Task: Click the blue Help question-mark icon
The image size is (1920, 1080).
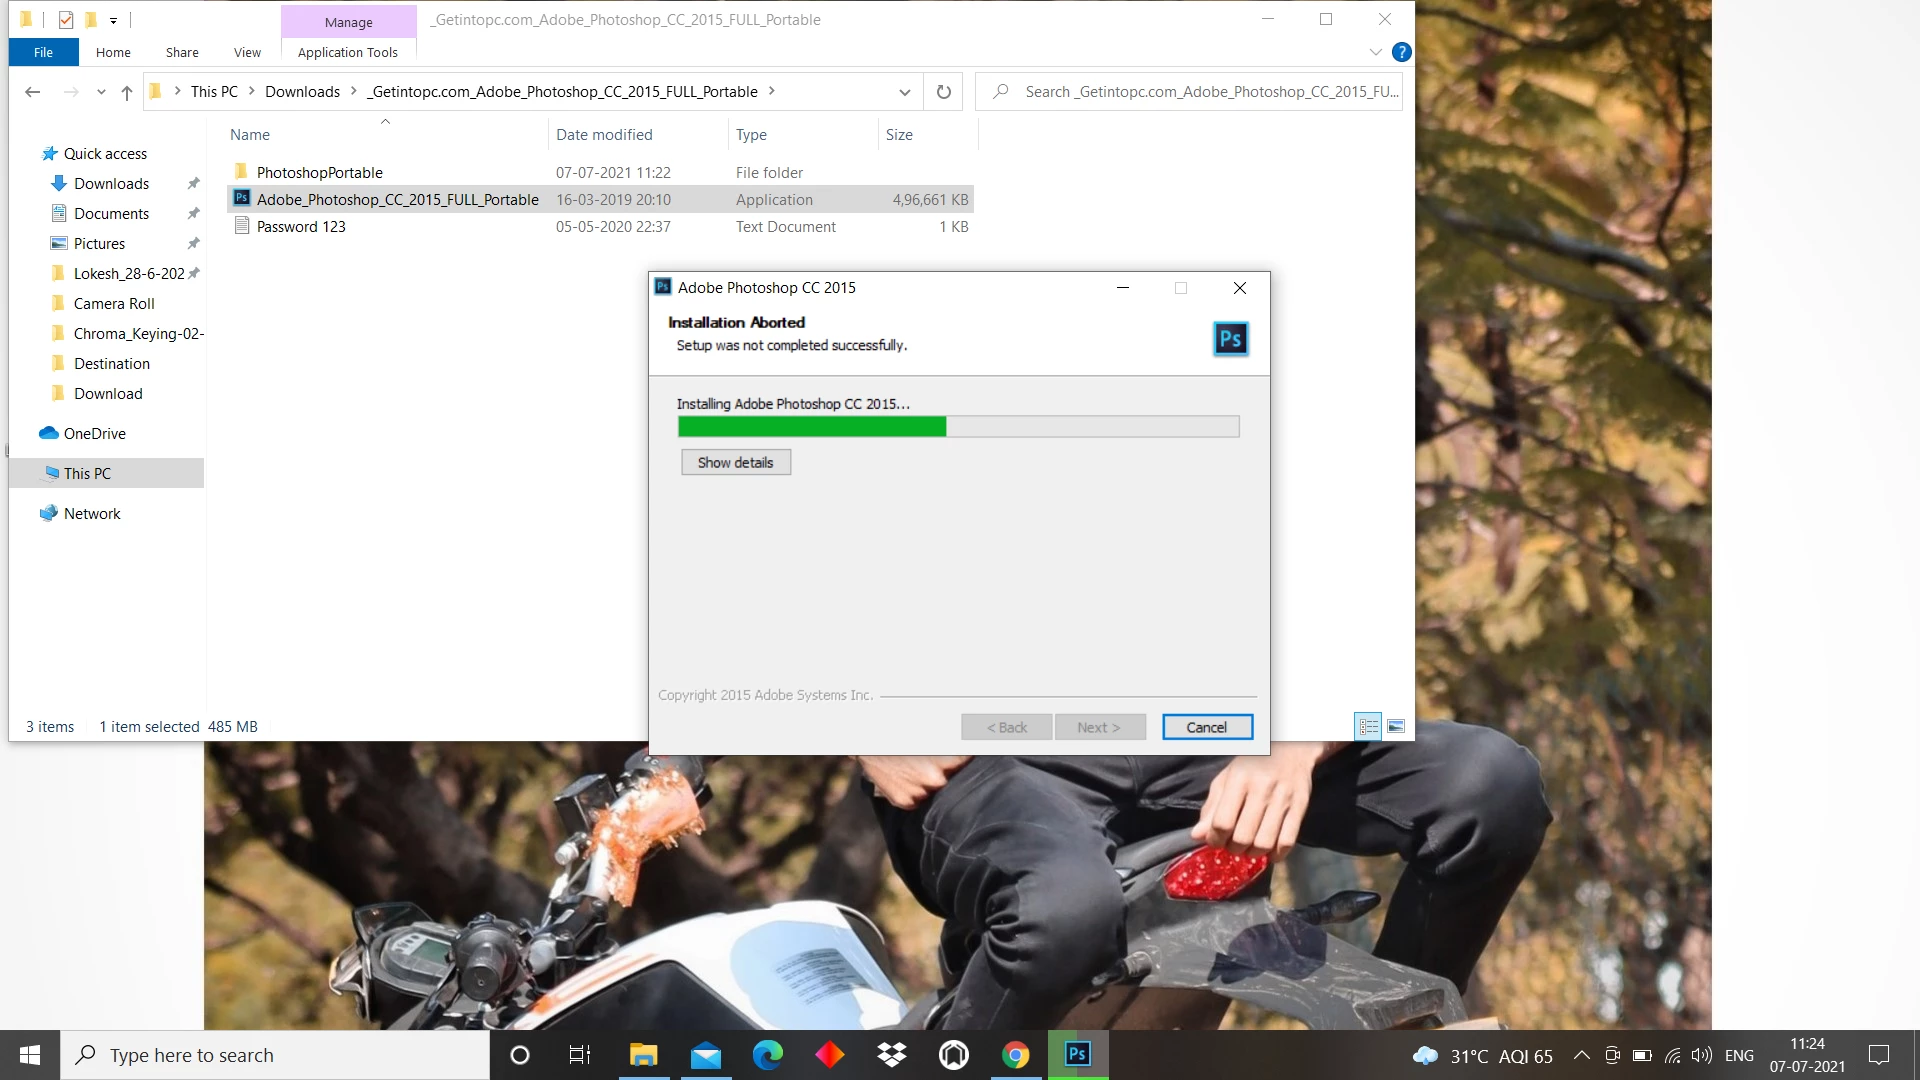Action: (1401, 52)
